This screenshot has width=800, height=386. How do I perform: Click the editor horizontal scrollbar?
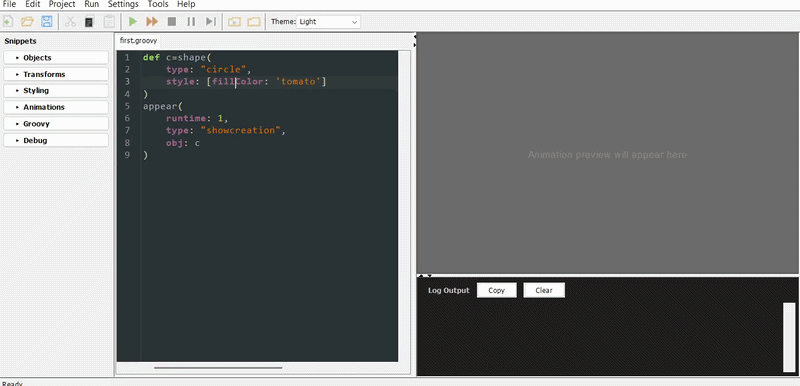(x=218, y=367)
